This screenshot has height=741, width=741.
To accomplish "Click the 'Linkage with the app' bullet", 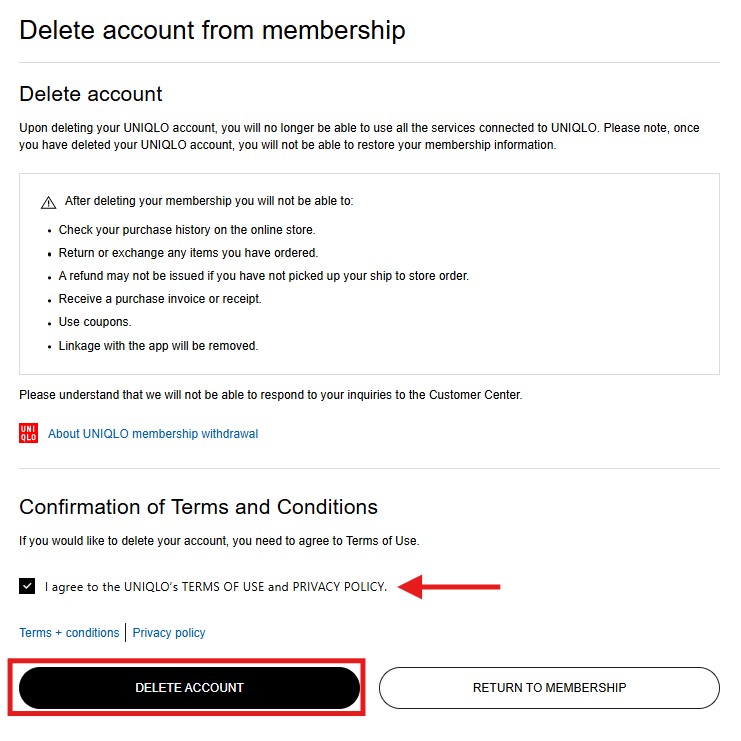I will 158,346.
